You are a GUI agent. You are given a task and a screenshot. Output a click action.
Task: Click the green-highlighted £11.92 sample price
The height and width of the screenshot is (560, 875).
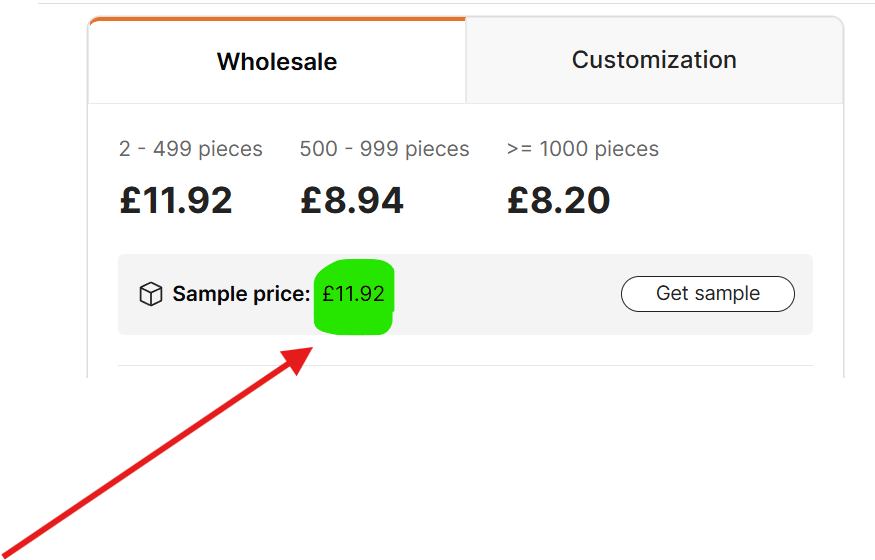(x=353, y=294)
